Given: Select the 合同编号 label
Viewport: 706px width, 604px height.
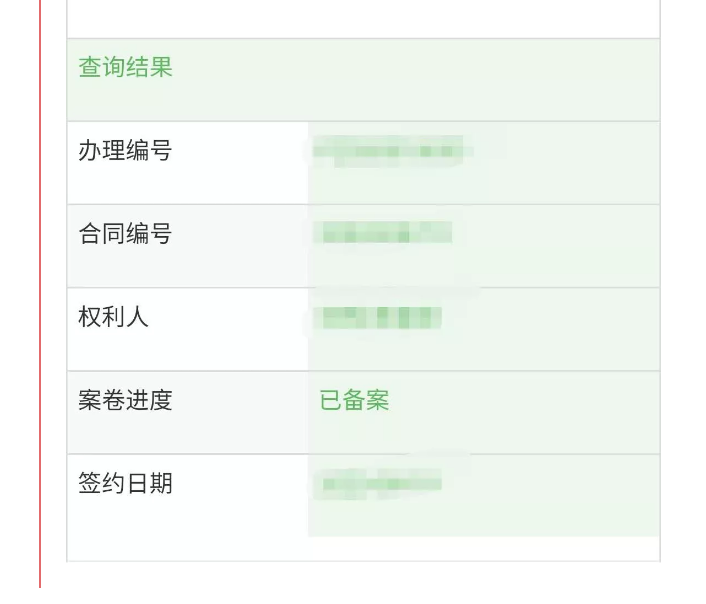Looking at the screenshot, I should (125, 233).
